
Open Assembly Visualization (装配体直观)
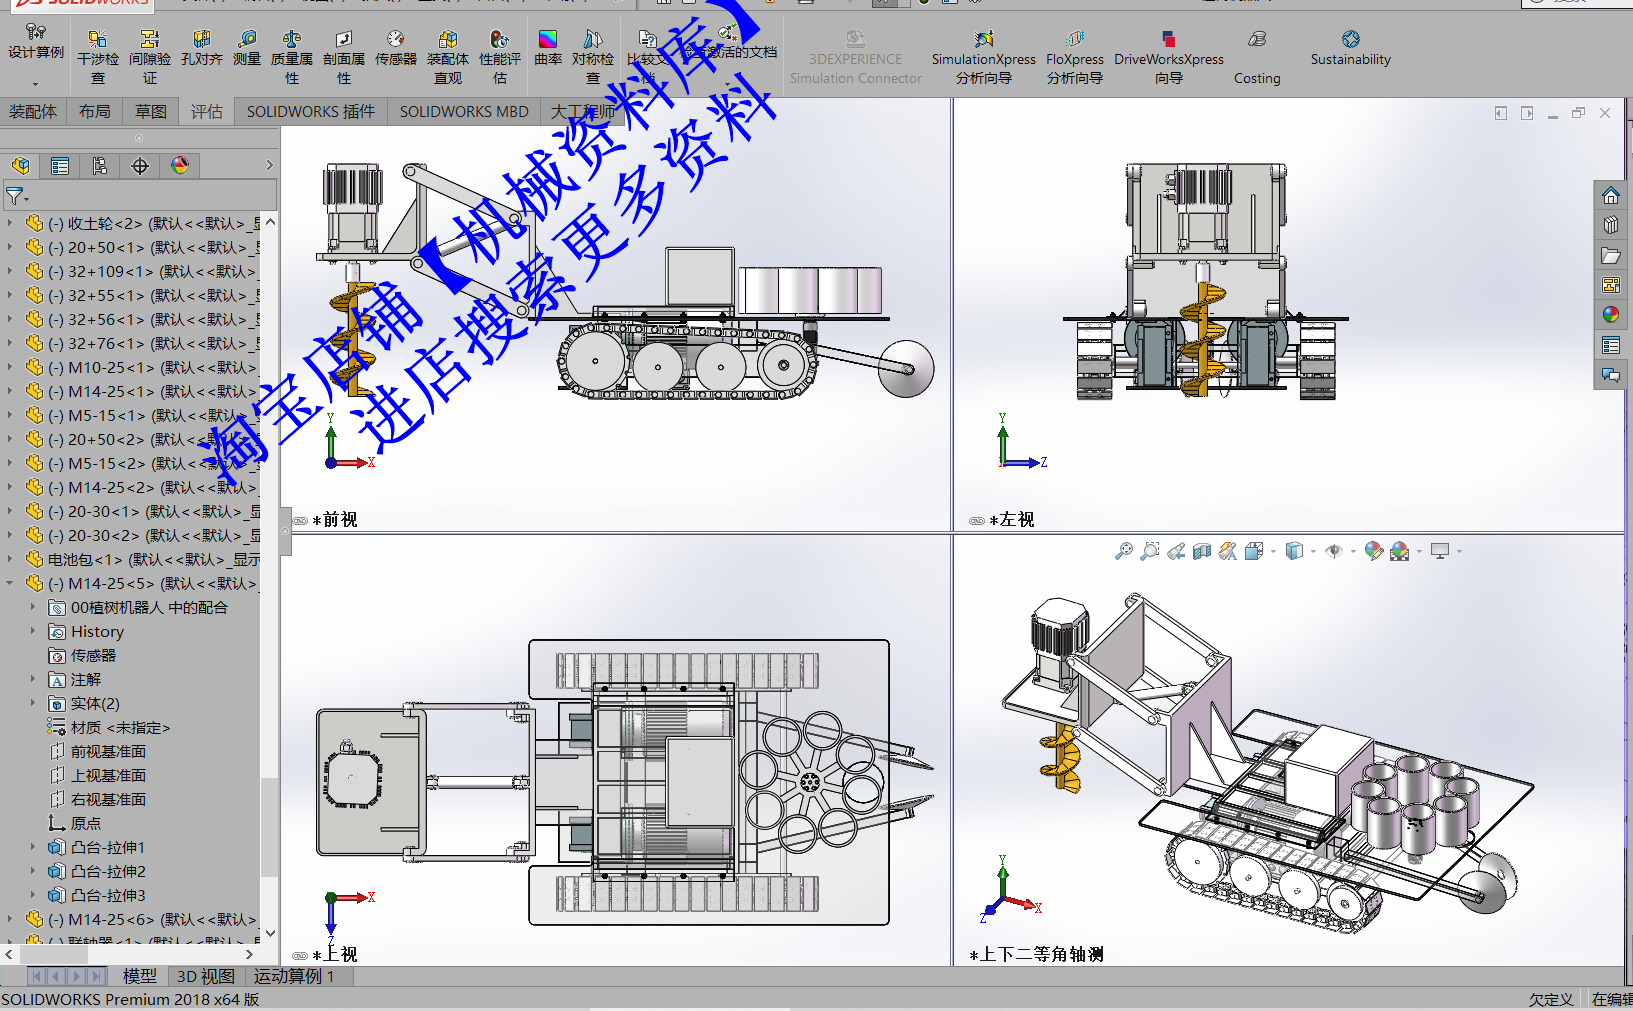448,57
